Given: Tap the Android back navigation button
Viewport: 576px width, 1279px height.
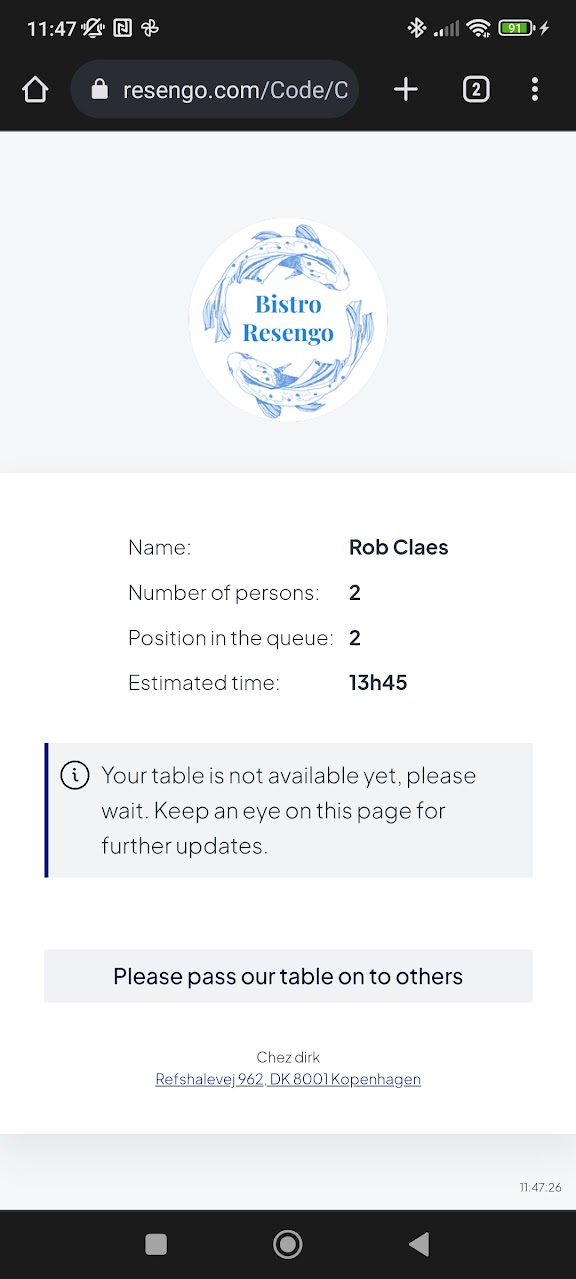Looking at the screenshot, I should coord(420,1244).
